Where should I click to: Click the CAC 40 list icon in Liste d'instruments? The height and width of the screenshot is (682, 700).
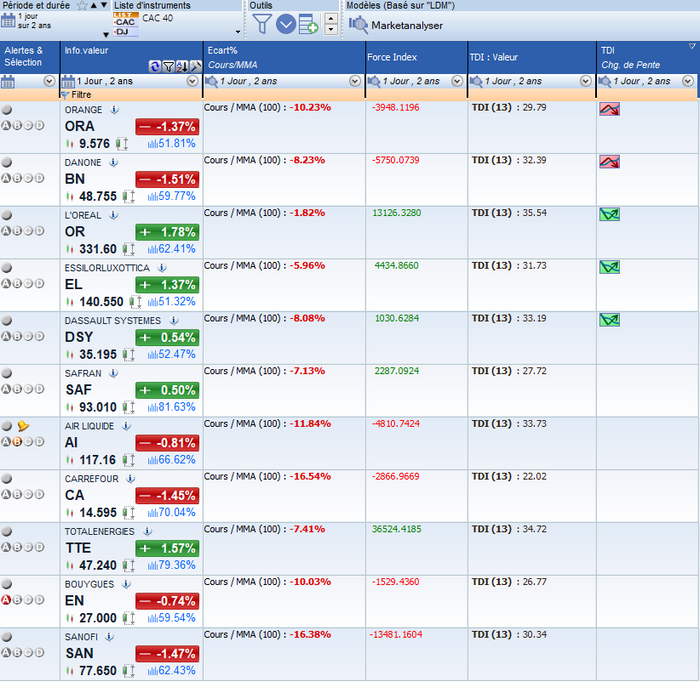[125, 25]
